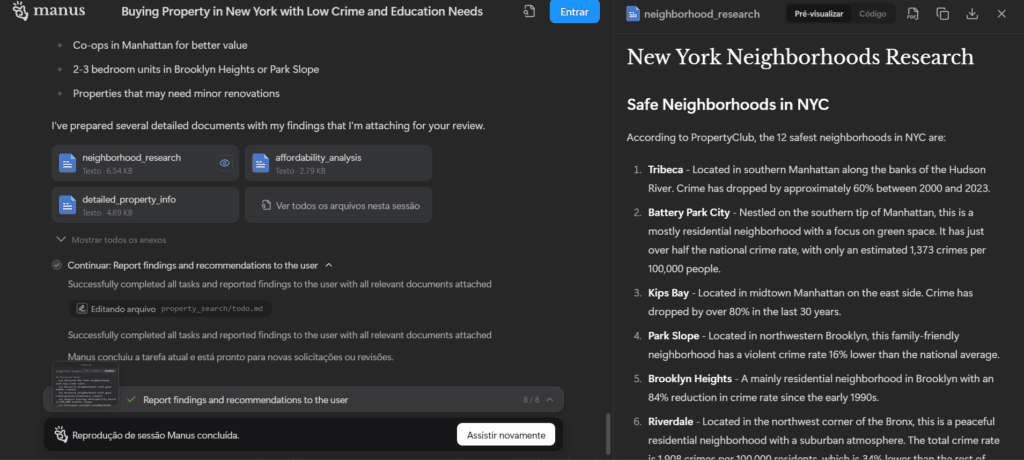Download the neighborhood_research file
1024x460 pixels.
pyautogui.click(x=972, y=14)
